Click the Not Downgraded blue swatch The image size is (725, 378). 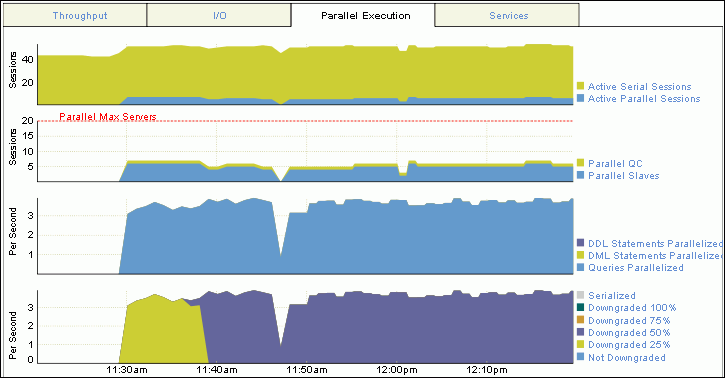click(x=580, y=357)
